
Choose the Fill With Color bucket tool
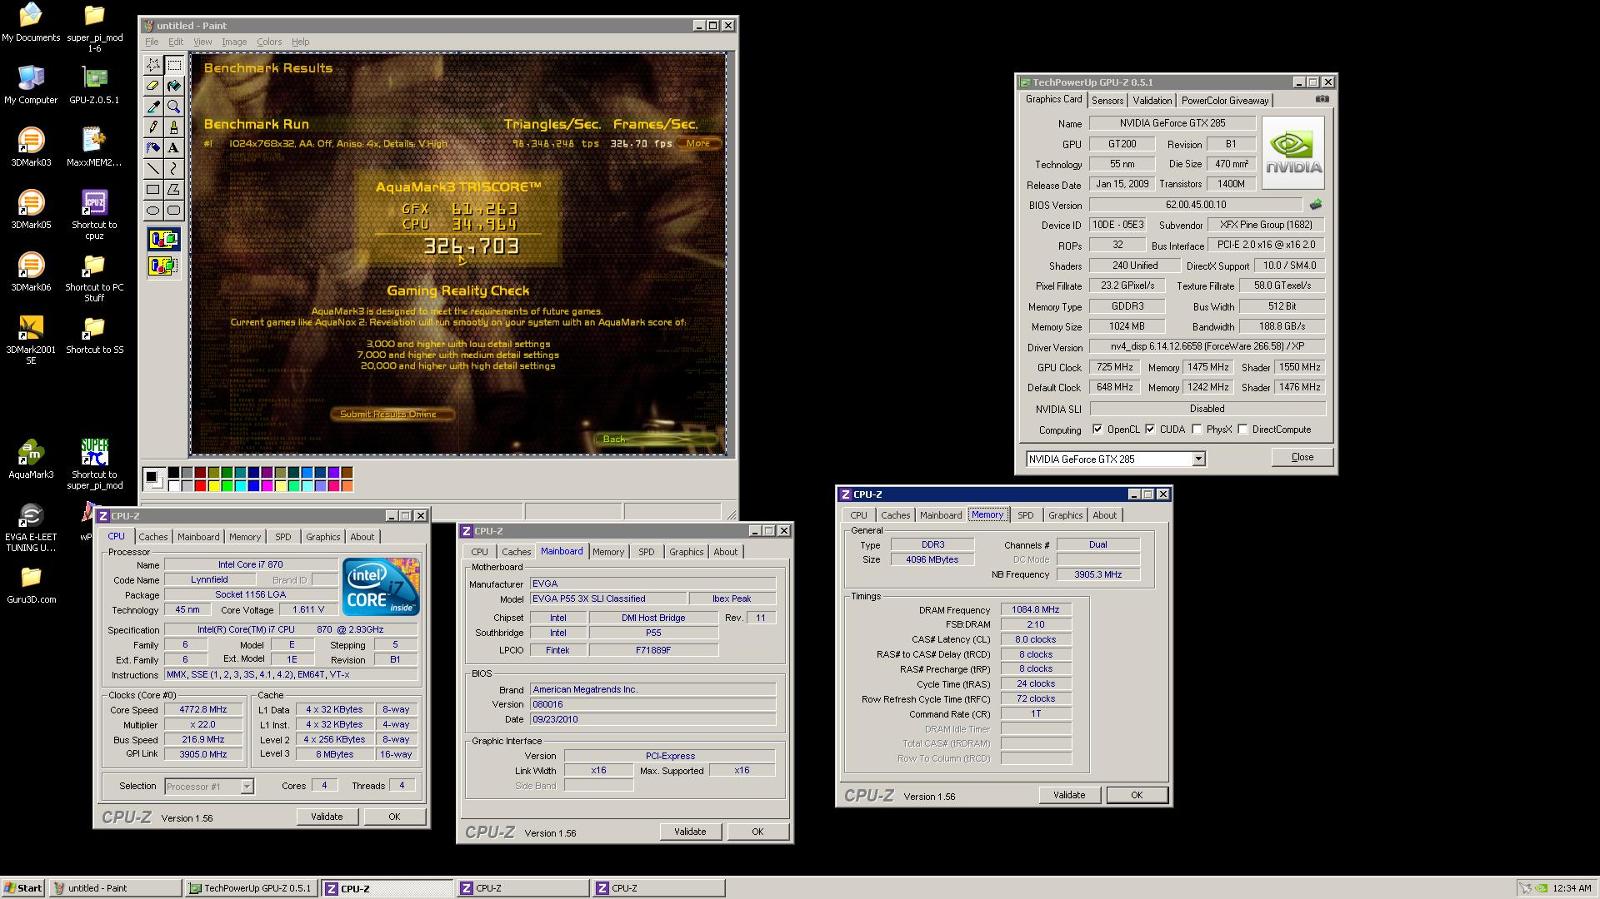(174, 86)
